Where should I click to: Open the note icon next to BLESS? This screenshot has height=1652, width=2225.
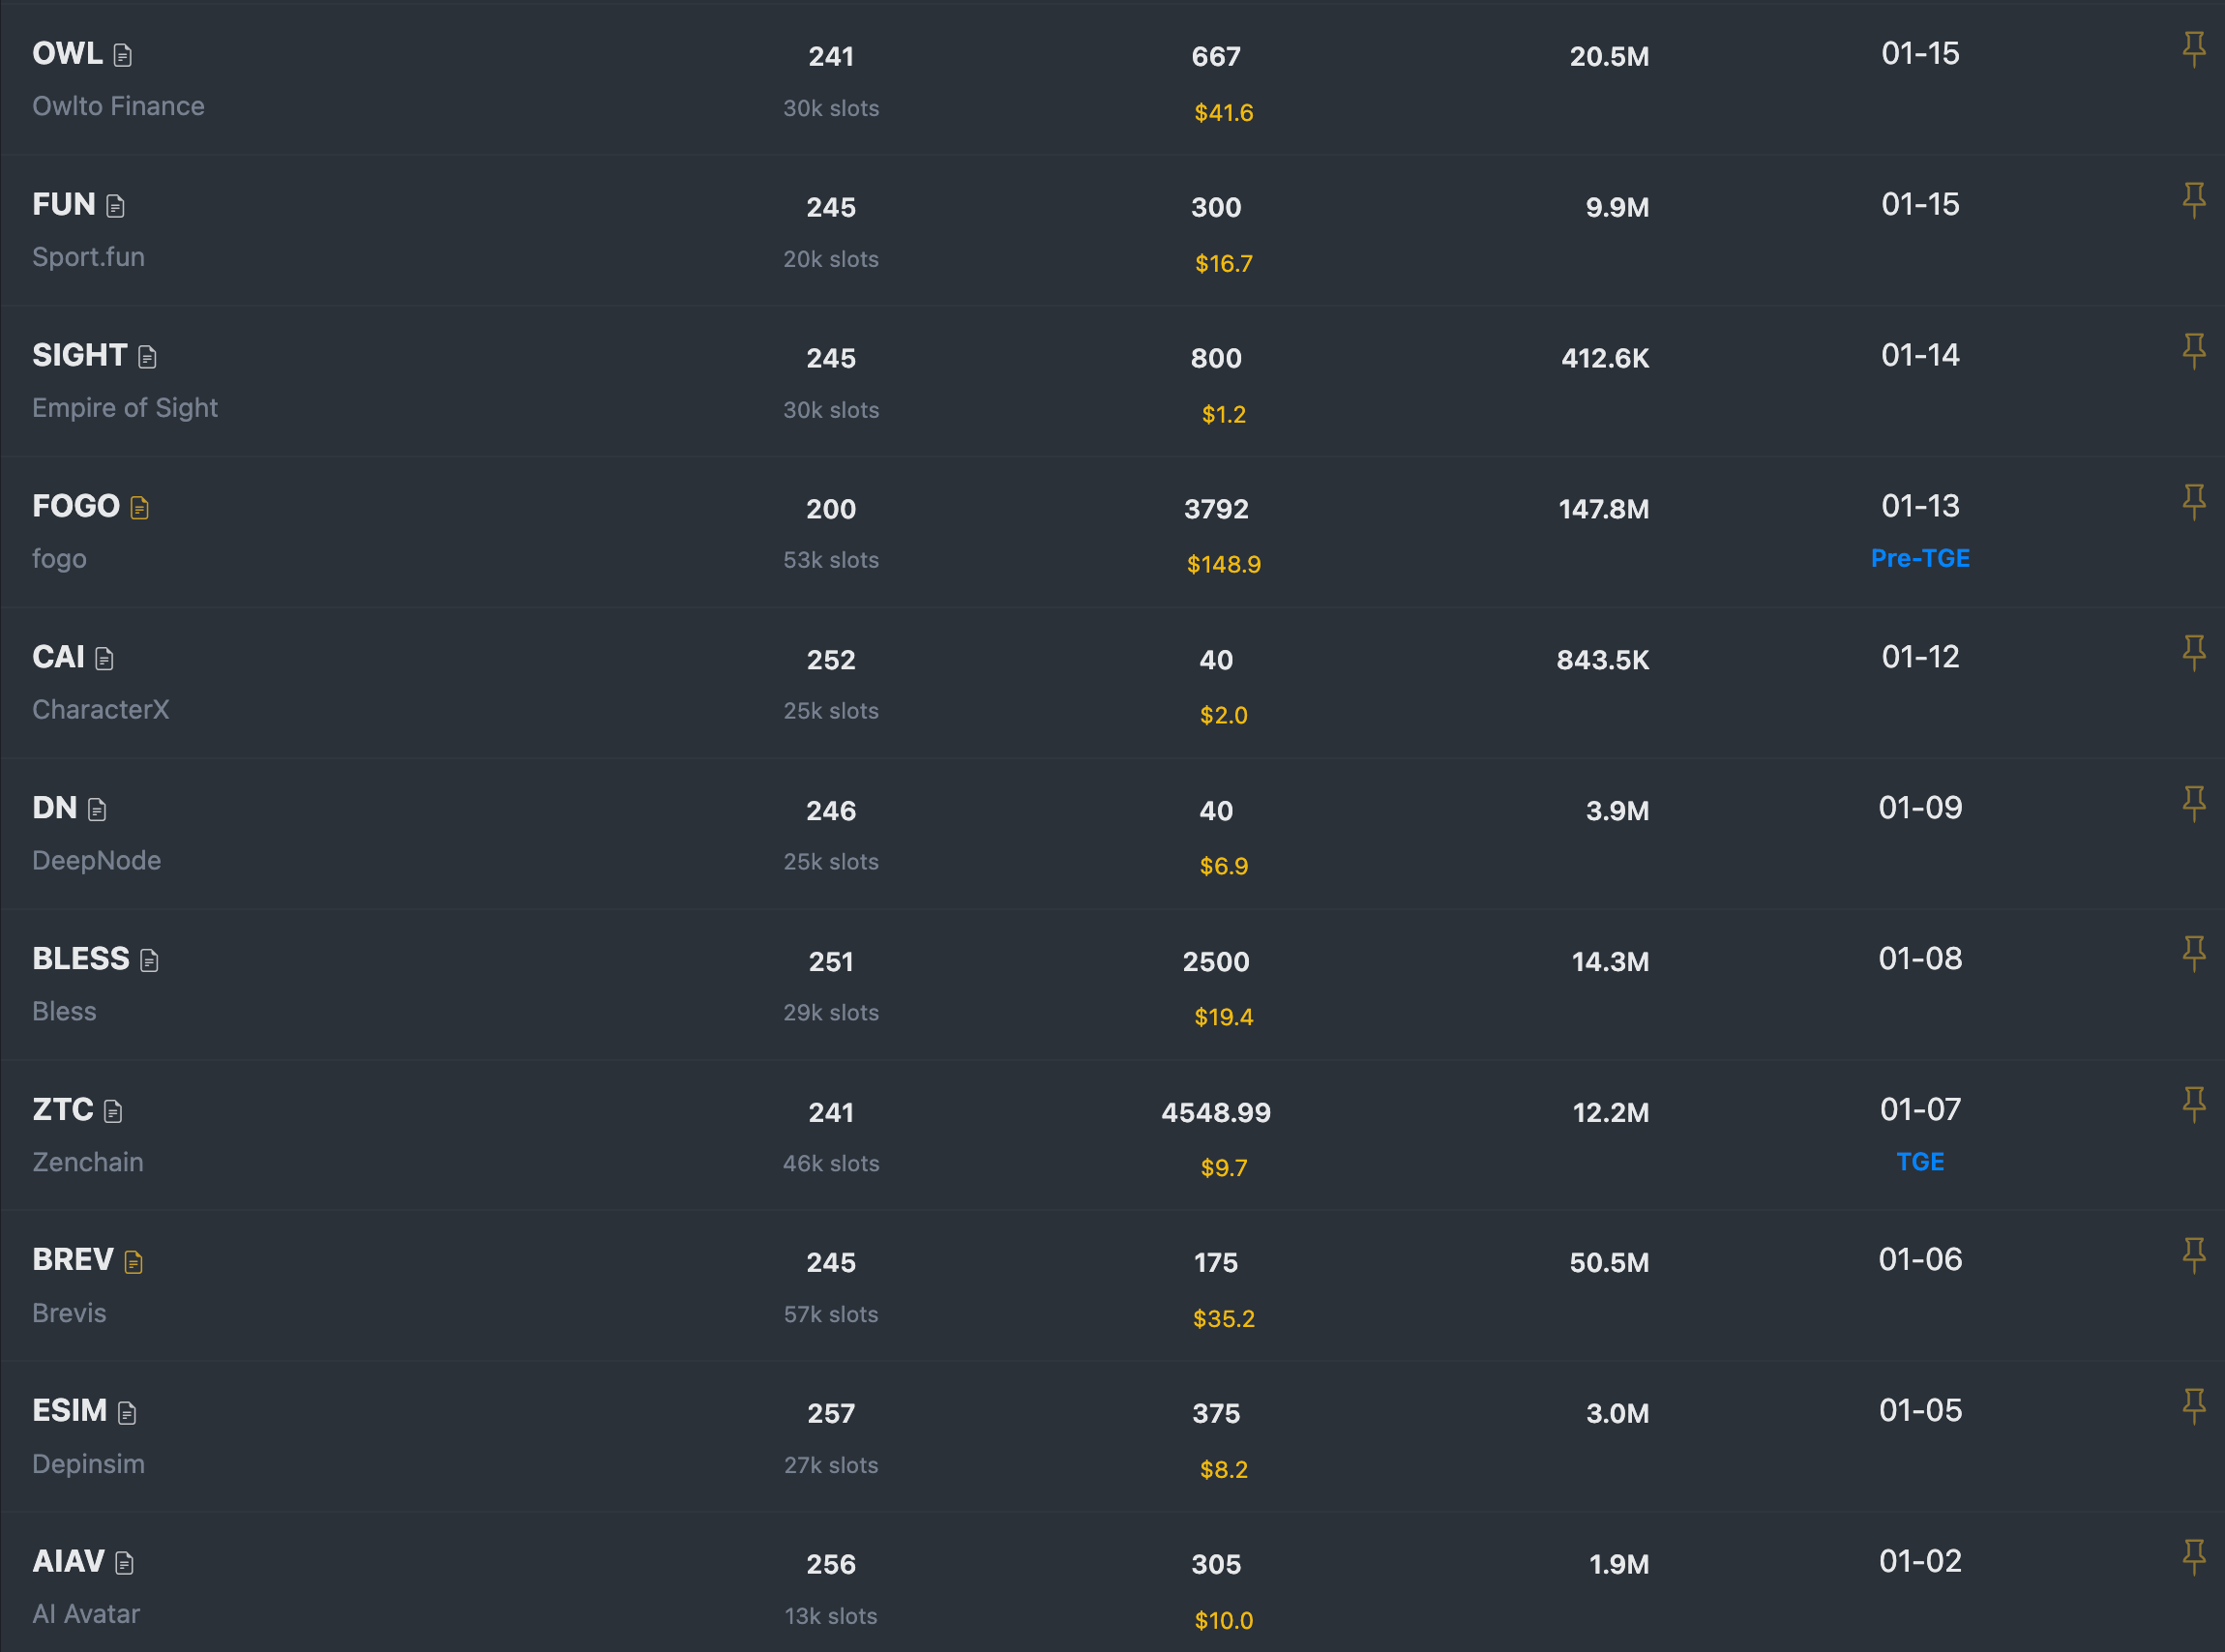coord(148,960)
